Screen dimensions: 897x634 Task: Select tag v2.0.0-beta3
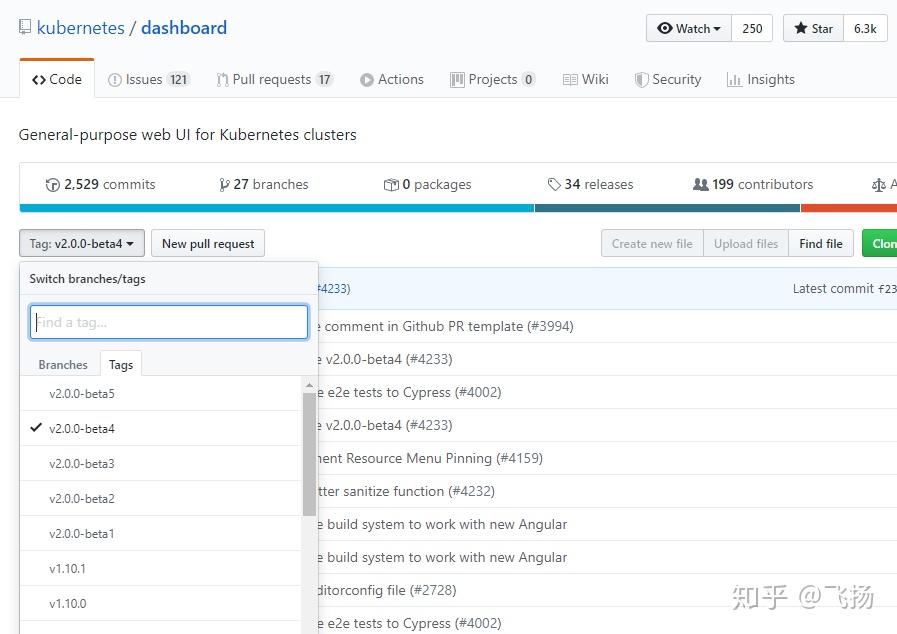[82, 464]
